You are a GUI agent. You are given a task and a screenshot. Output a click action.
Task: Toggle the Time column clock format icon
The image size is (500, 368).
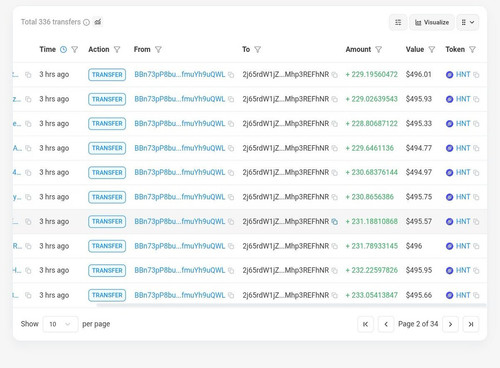[x=63, y=50]
